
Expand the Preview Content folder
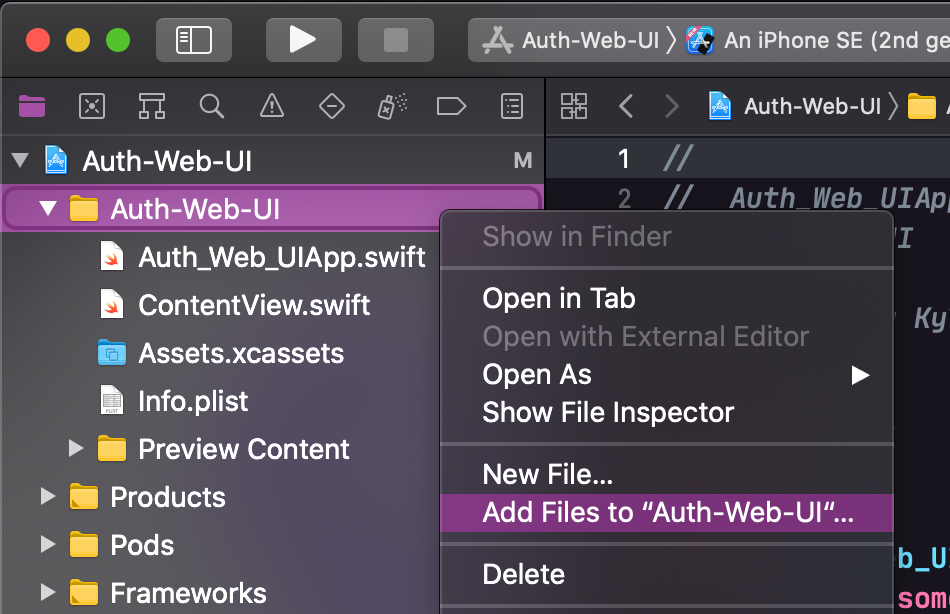tap(76, 449)
